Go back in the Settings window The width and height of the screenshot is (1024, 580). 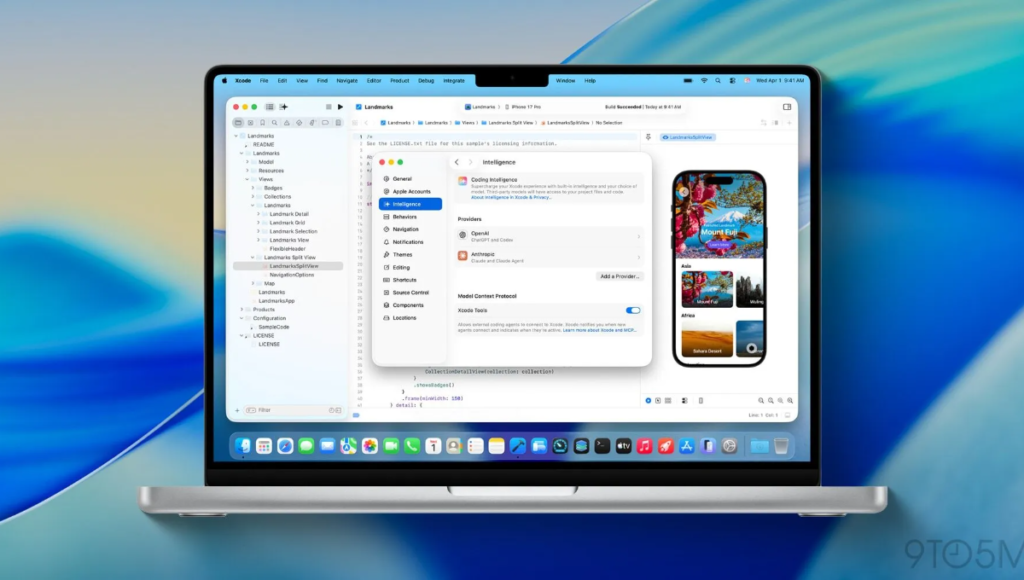pos(457,162)
